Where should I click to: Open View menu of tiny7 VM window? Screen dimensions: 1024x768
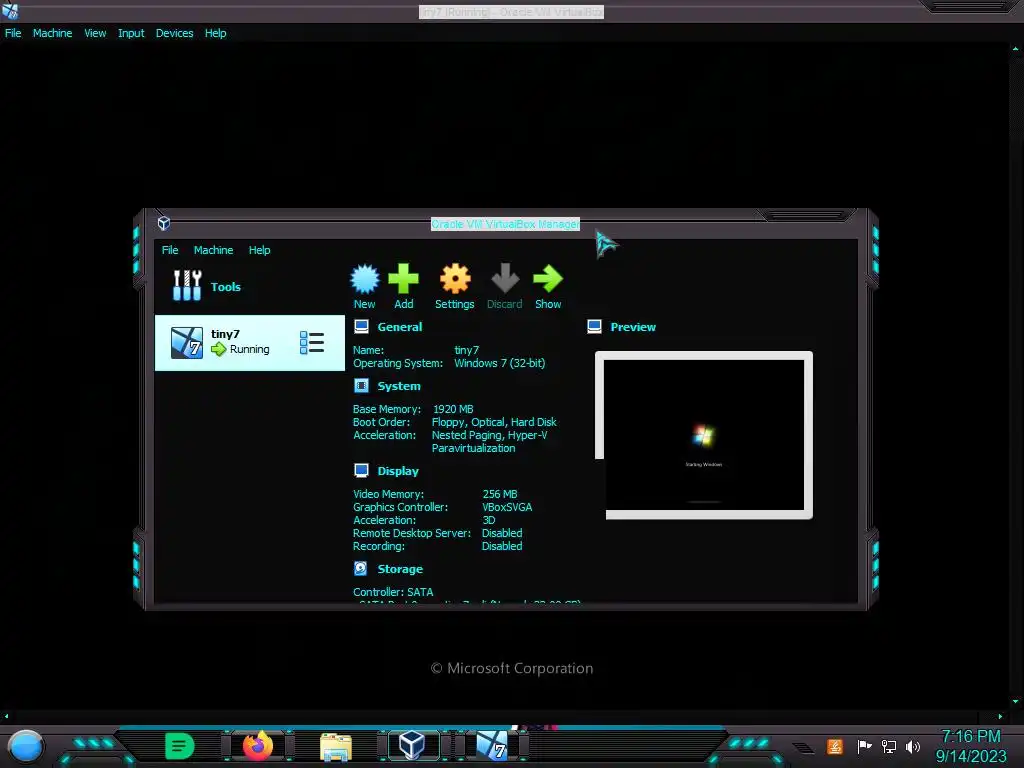[95, 33]
